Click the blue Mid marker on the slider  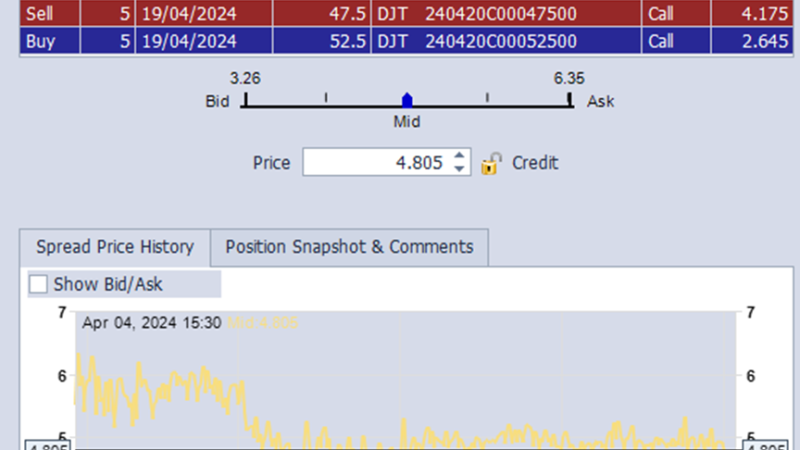(x=406, y=100)
